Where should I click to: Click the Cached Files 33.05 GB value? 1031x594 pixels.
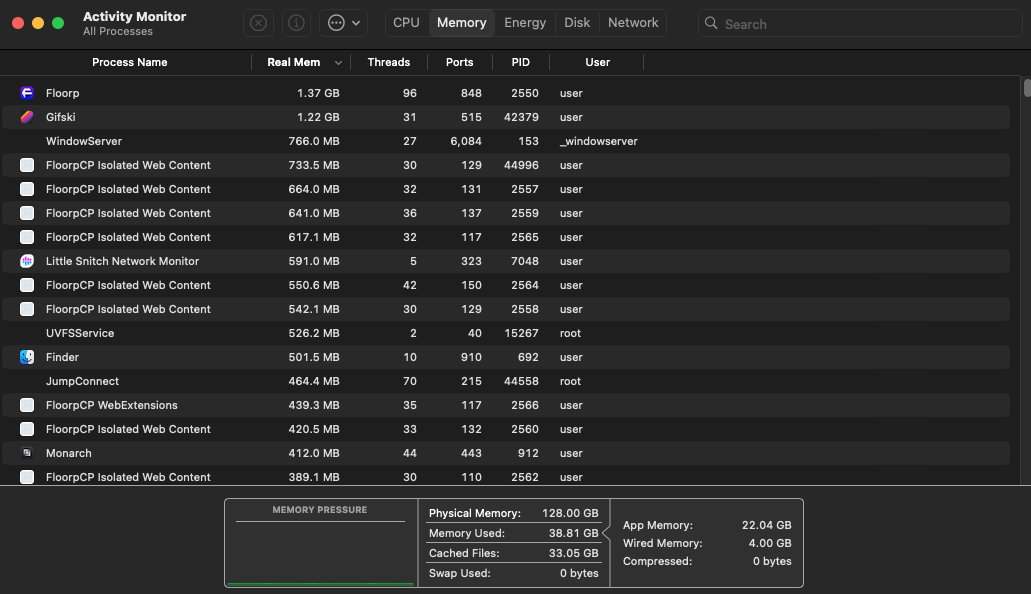click(x=573, y=554)
